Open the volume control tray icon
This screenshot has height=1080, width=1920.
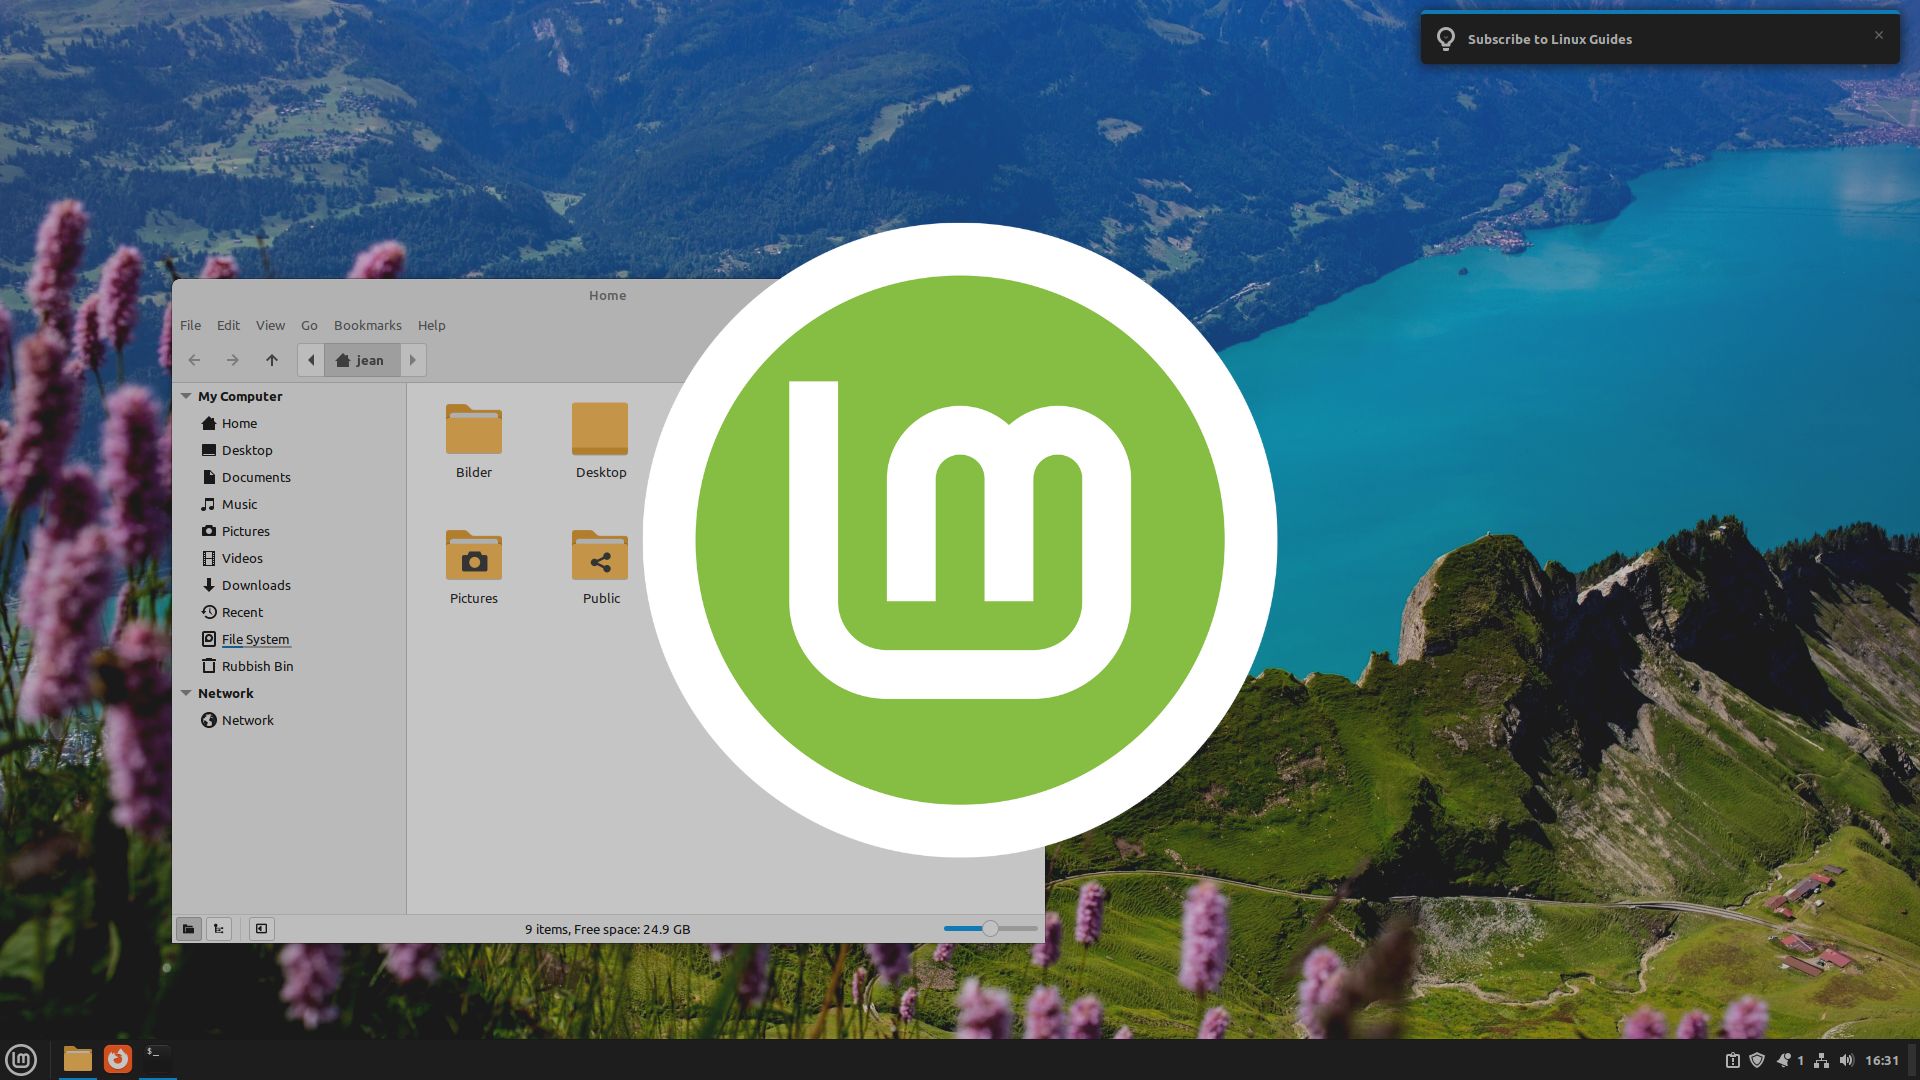(1846, 1060)
